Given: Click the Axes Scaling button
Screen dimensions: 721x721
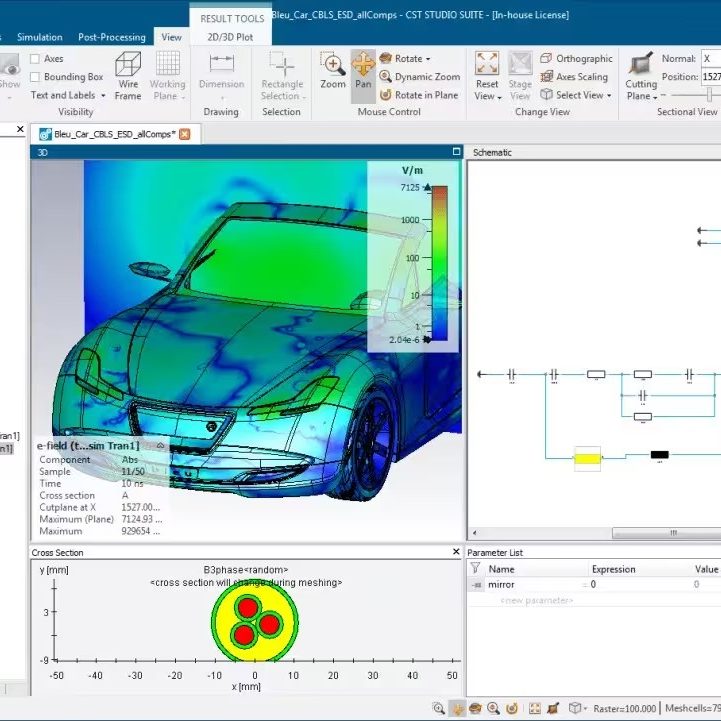Looking at the screenshot, I should pos(574,77).
